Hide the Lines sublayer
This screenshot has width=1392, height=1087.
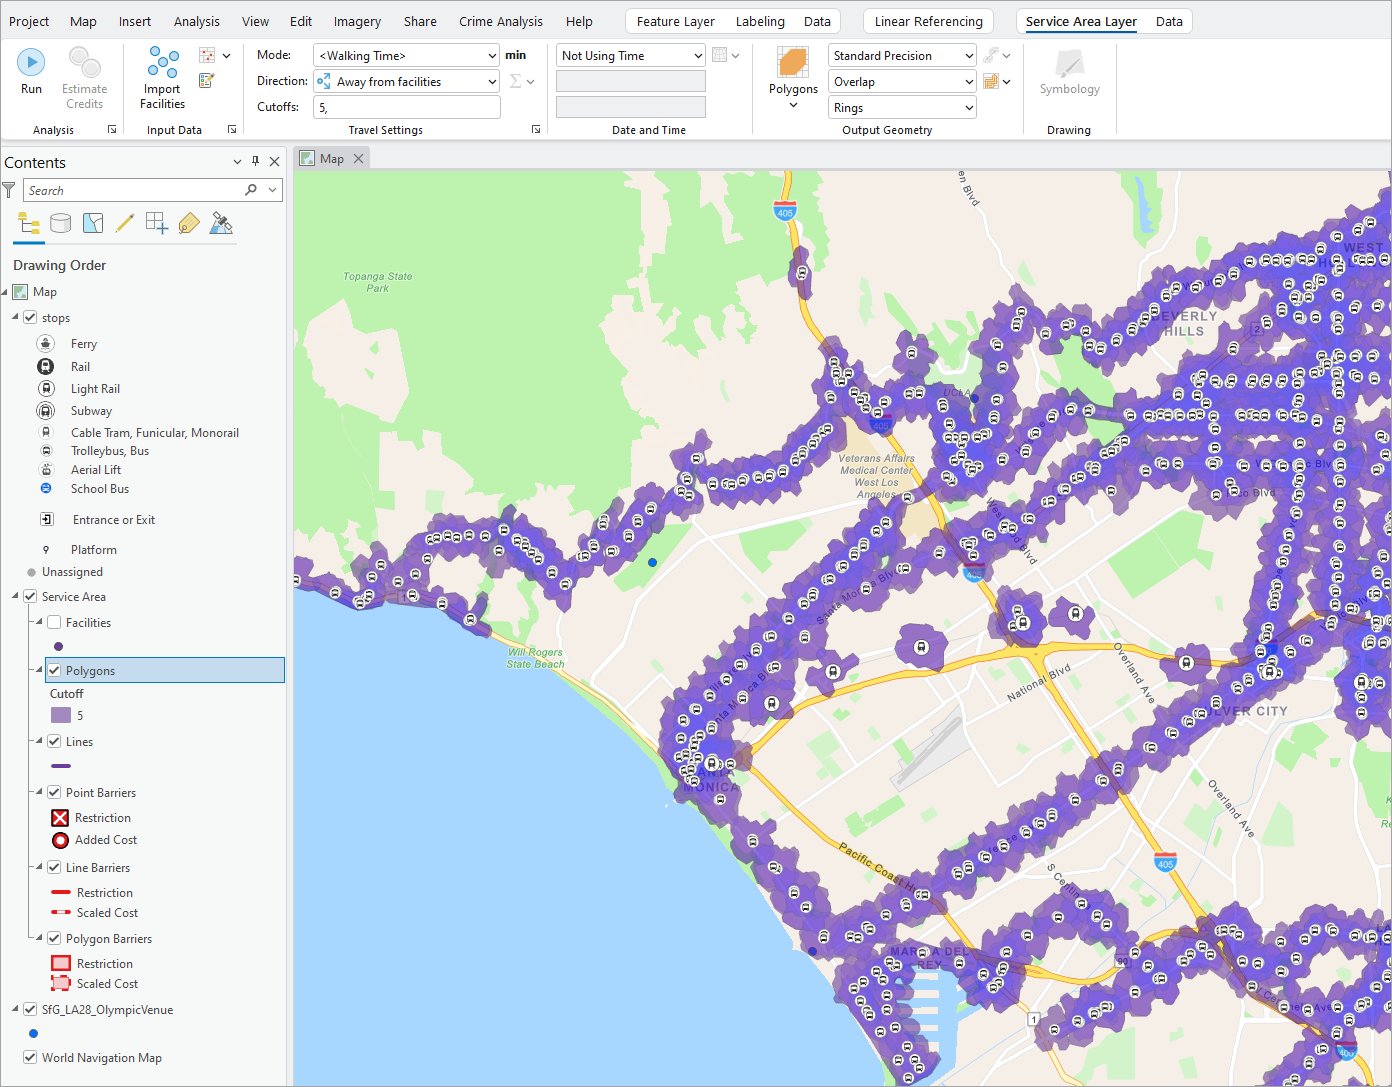coord(54,741)
